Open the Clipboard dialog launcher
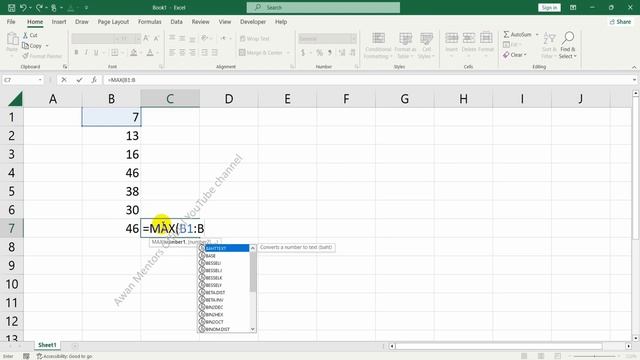The image size is (640, 360). (x=65, y=67)
